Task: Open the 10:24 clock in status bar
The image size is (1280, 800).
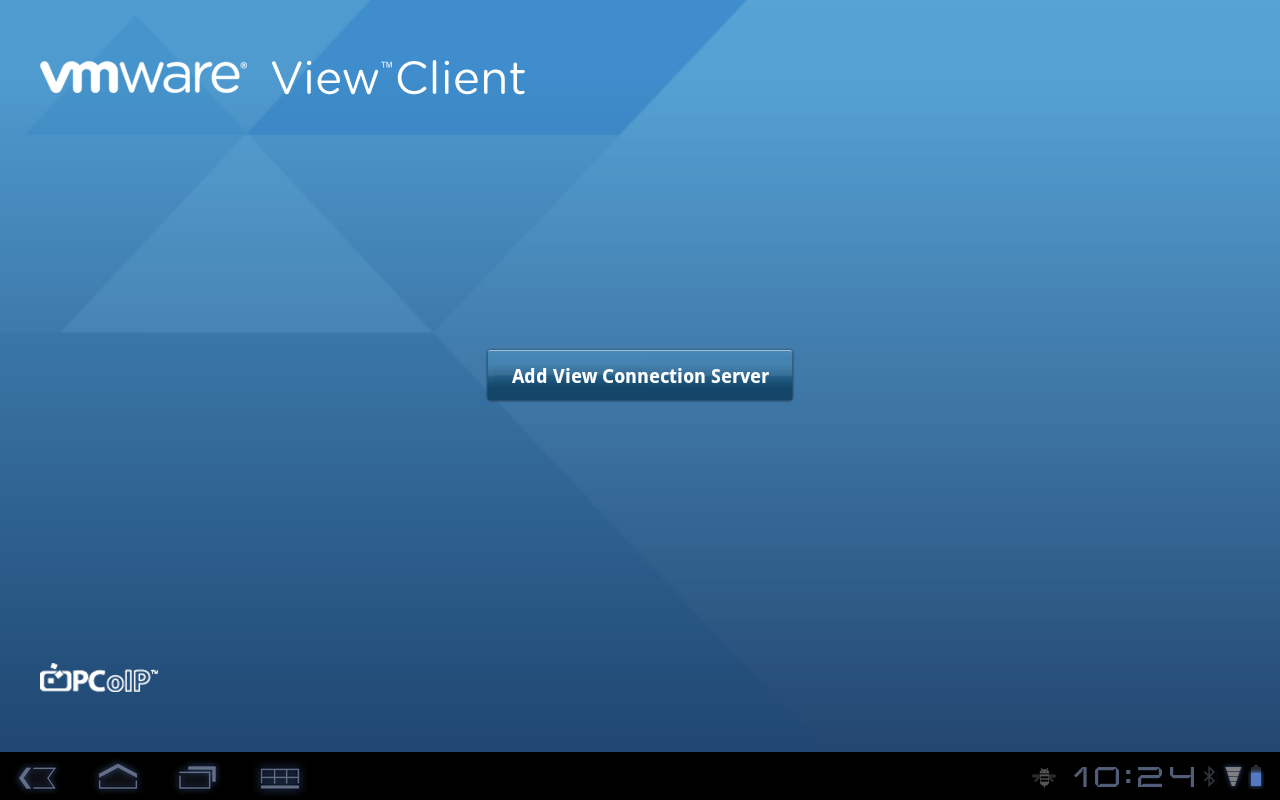Action: pyautogui.click(x=1134, y=777)
